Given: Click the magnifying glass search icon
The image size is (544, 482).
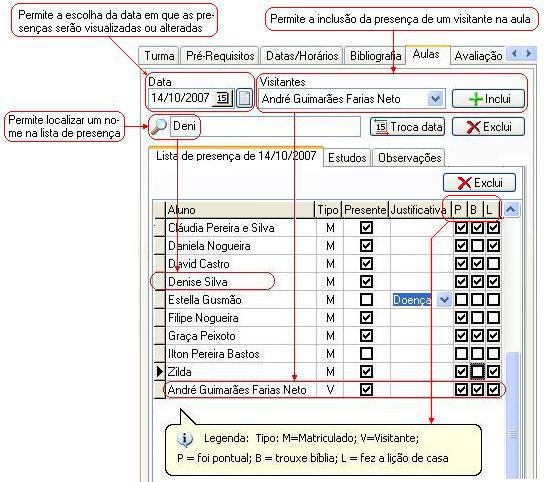Looking at the screenshot, I should [159, 127].
